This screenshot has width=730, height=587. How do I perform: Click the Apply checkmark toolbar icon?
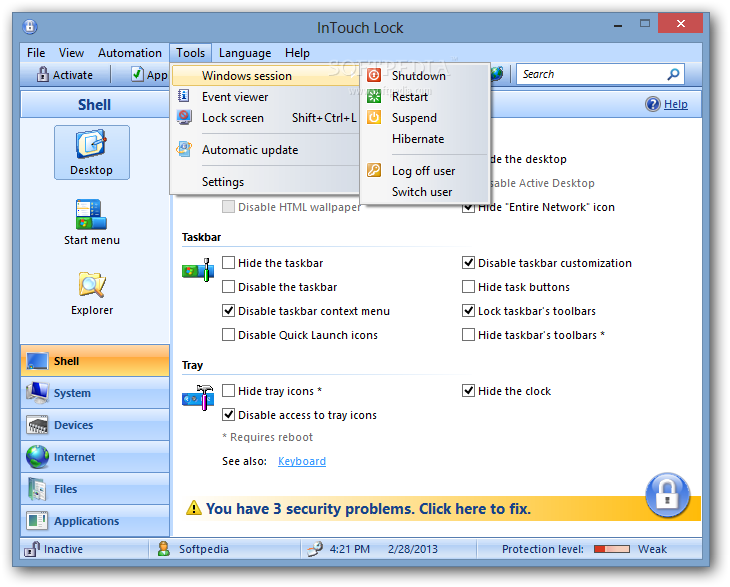(137, 74)
